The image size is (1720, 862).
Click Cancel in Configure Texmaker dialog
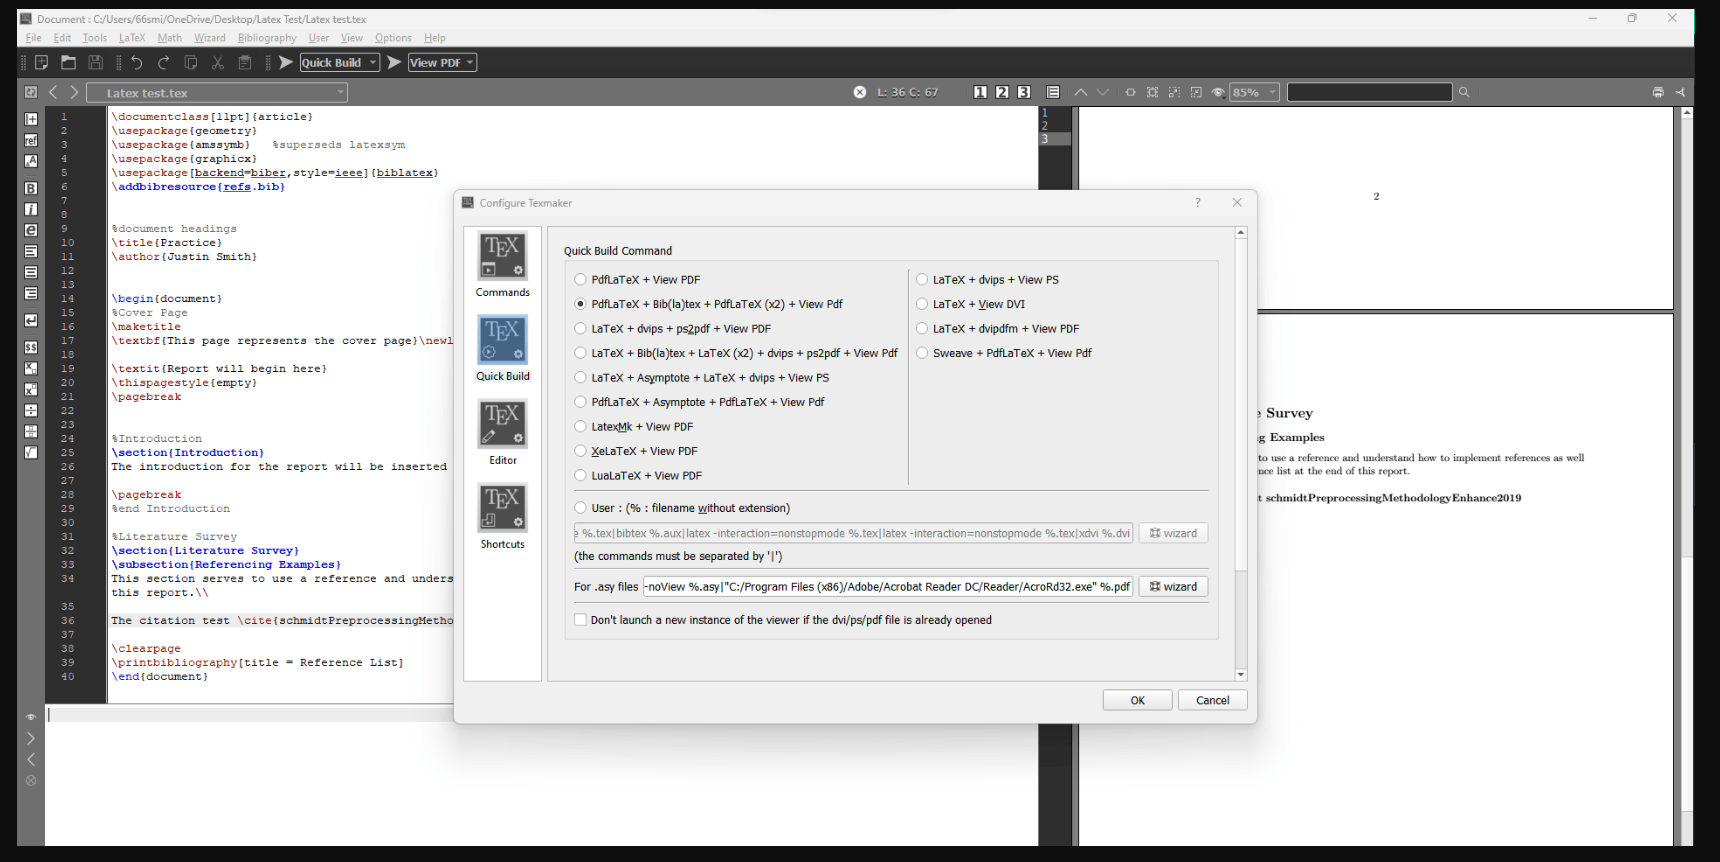pos(1212,700)
